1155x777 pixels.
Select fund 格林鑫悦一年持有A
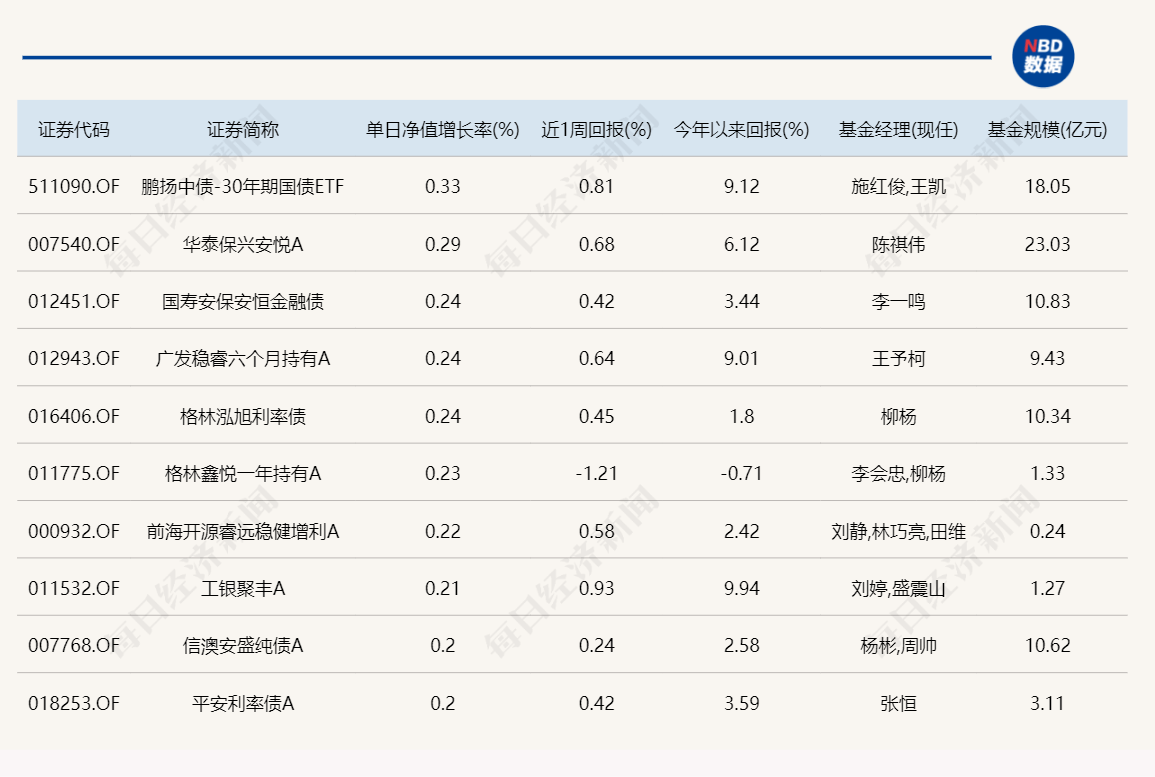tap(243, 474)
